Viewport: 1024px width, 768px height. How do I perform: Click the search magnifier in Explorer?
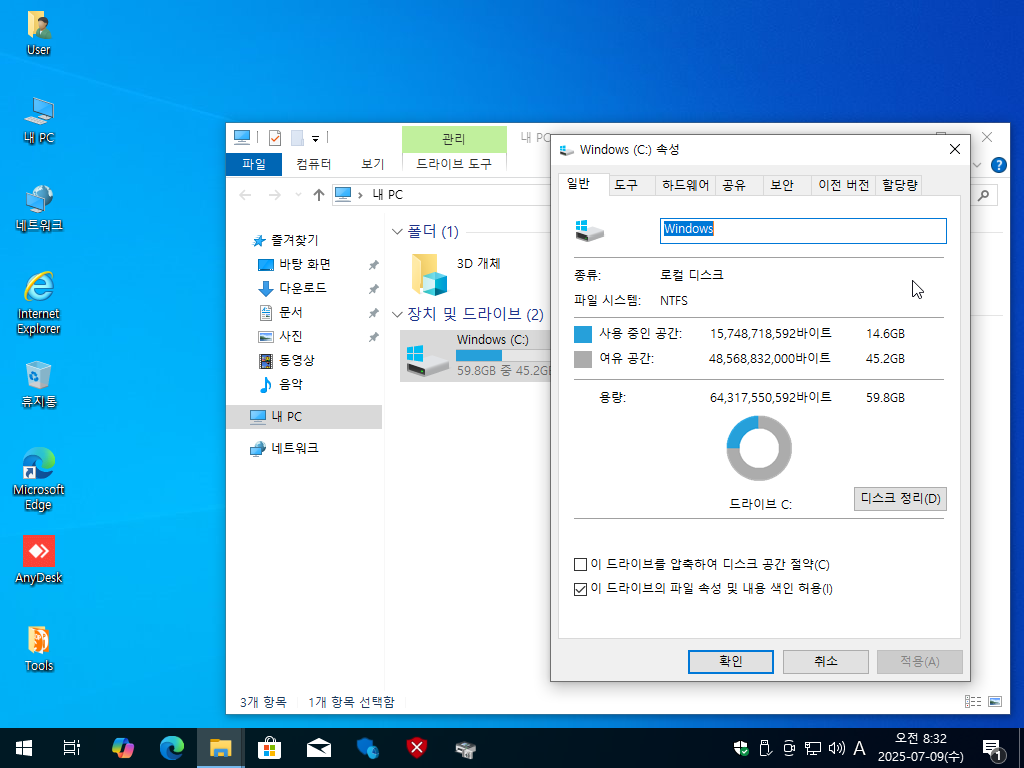(983, 195)
